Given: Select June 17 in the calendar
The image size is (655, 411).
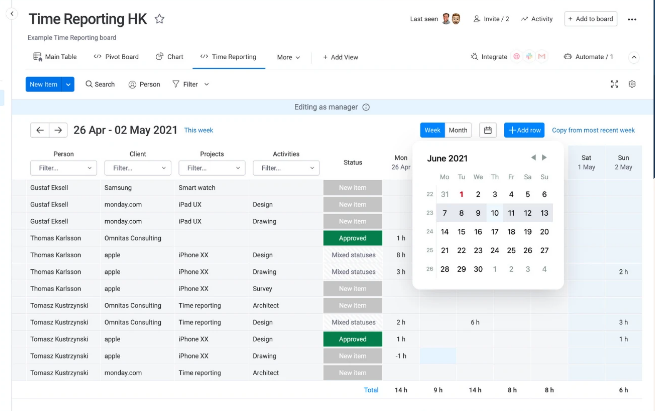Looking at the screenshot, I should click(x=495, y=232).
